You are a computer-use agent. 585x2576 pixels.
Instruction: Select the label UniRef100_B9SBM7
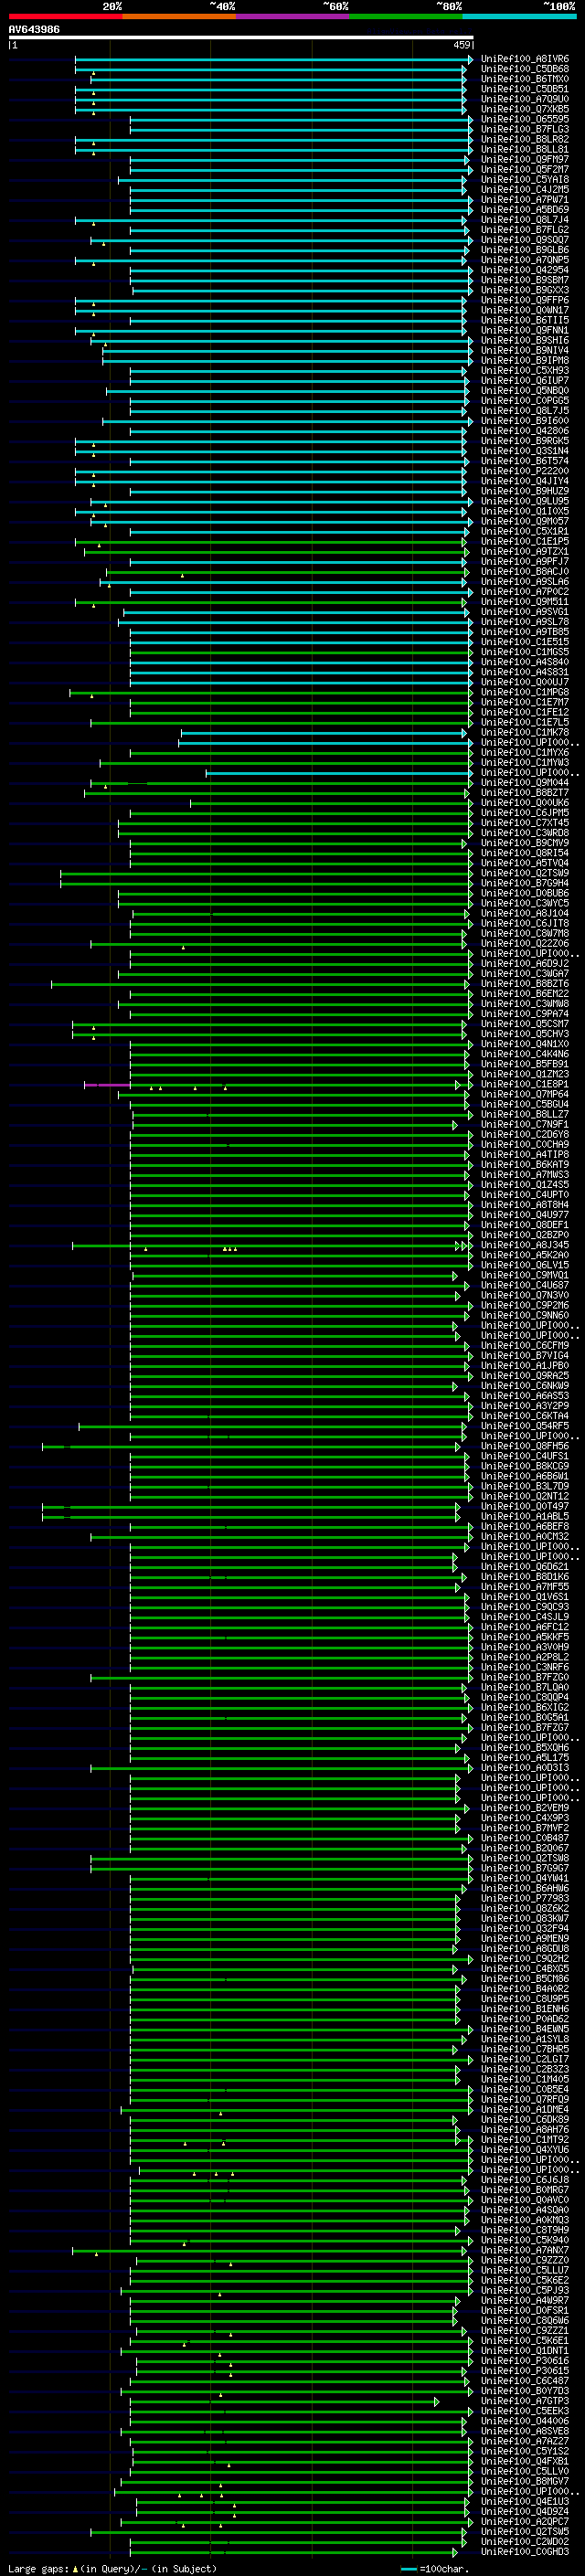tap(525, 280)
